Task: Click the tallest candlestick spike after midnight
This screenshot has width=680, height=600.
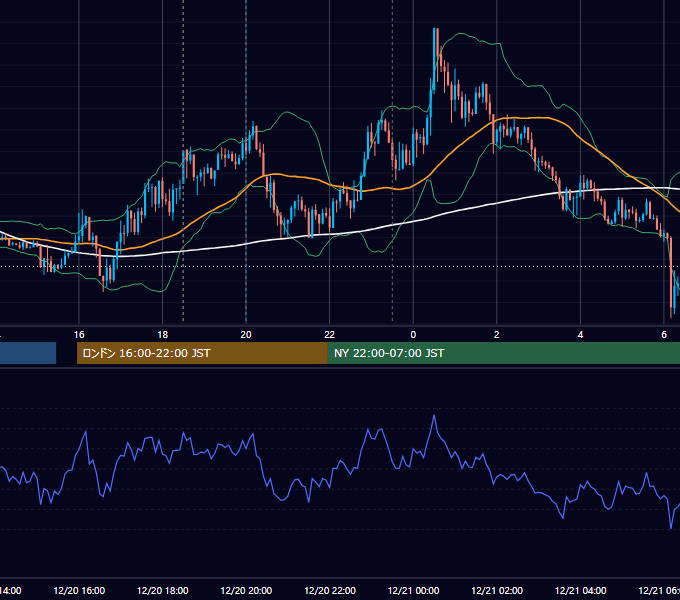Action: pos(434,61)
